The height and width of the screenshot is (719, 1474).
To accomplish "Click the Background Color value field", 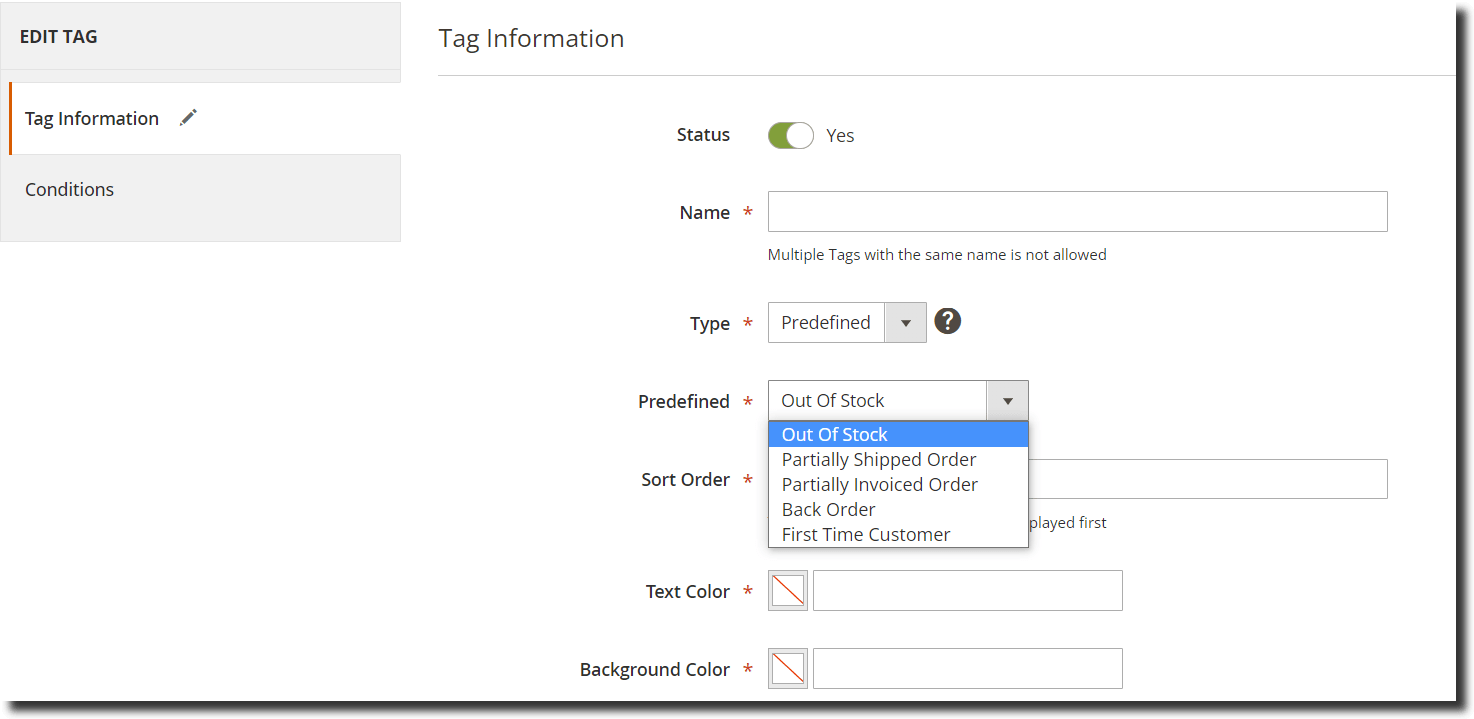I will click(x=967, y=669).
